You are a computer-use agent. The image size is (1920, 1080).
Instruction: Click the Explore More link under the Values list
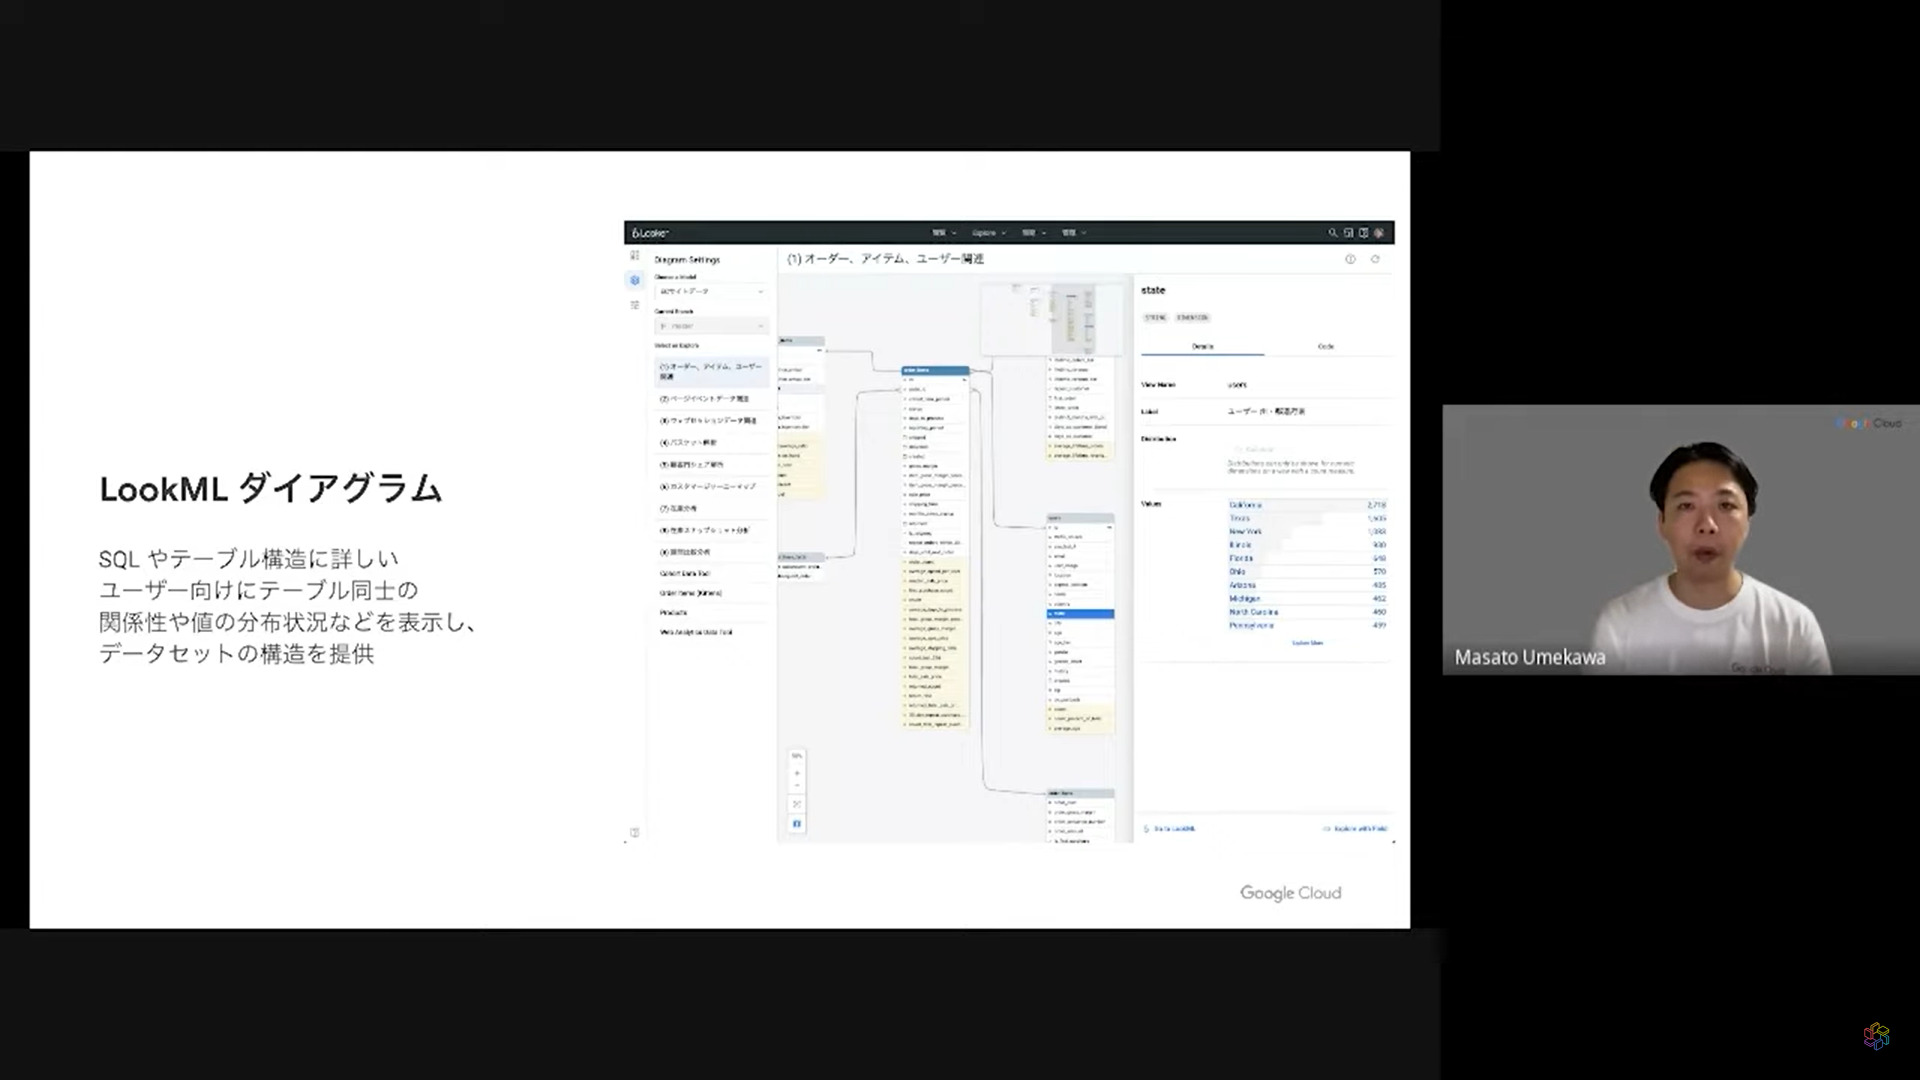point(1306,643)
